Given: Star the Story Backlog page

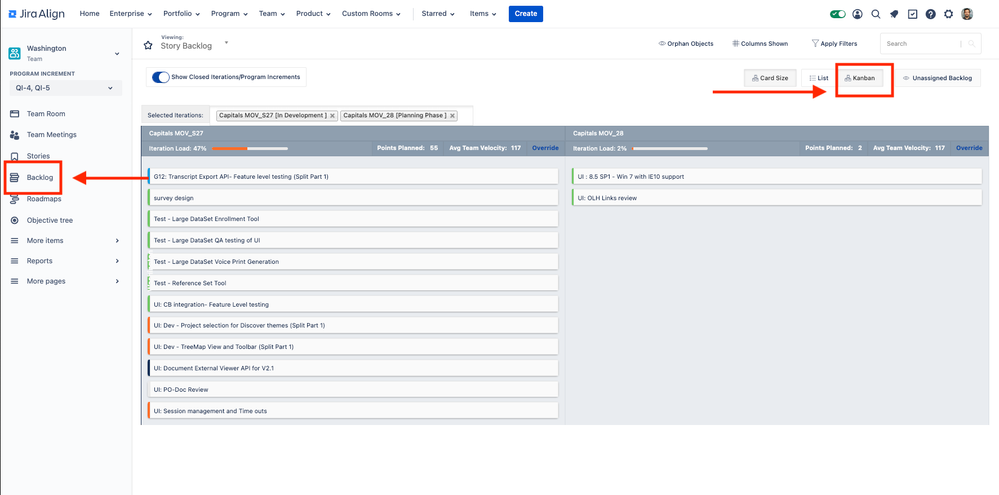Looking at the screenshot, I should (x=148, y=45).
